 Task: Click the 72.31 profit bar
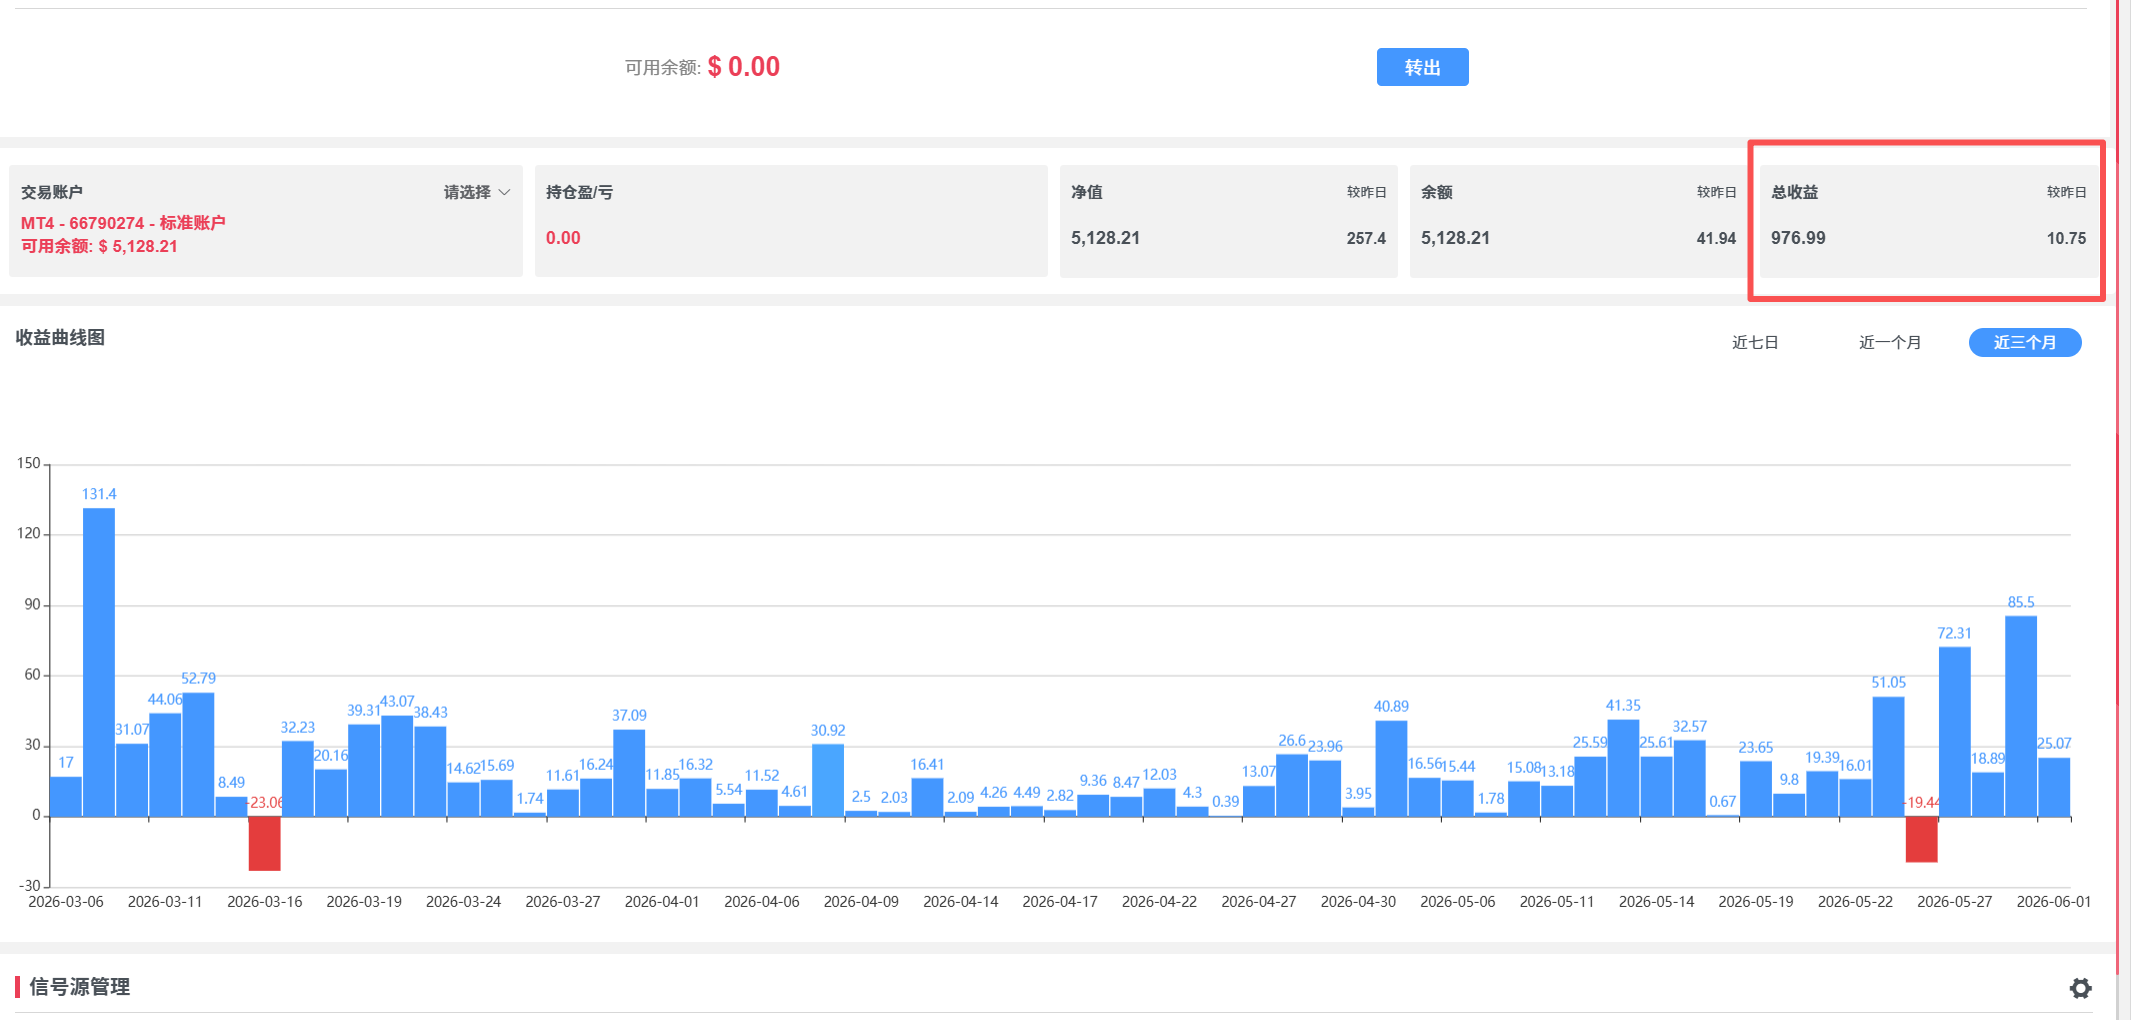pyautogui.click(x=1954, y=732)
